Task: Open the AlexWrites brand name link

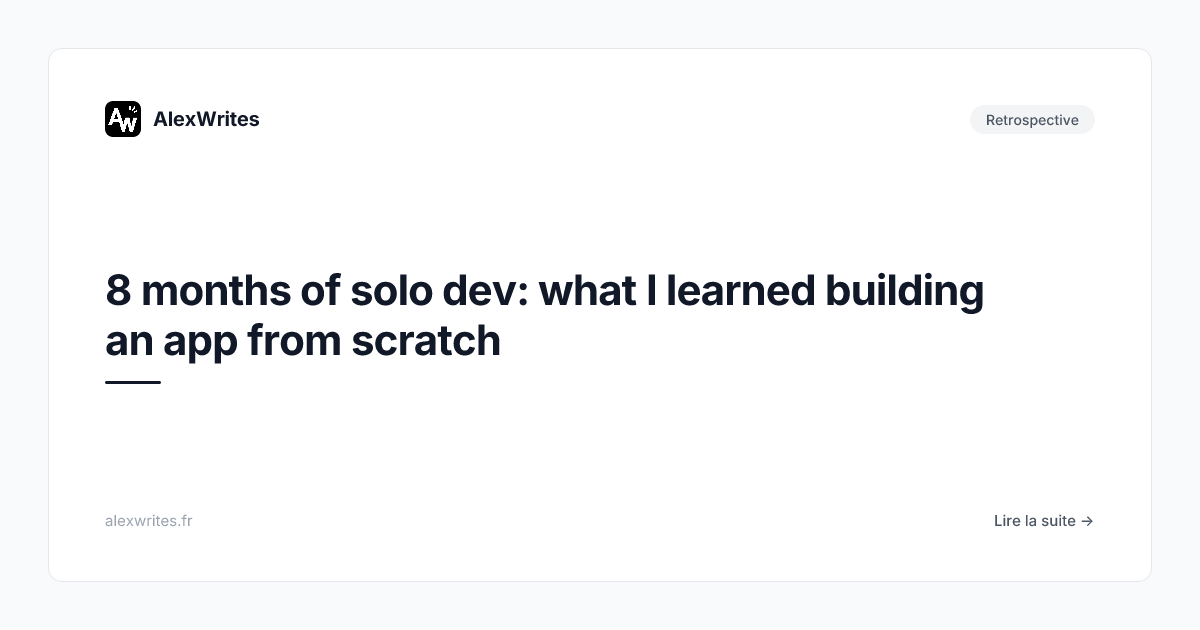Action: pyautogui.click(x=206, y=119)
